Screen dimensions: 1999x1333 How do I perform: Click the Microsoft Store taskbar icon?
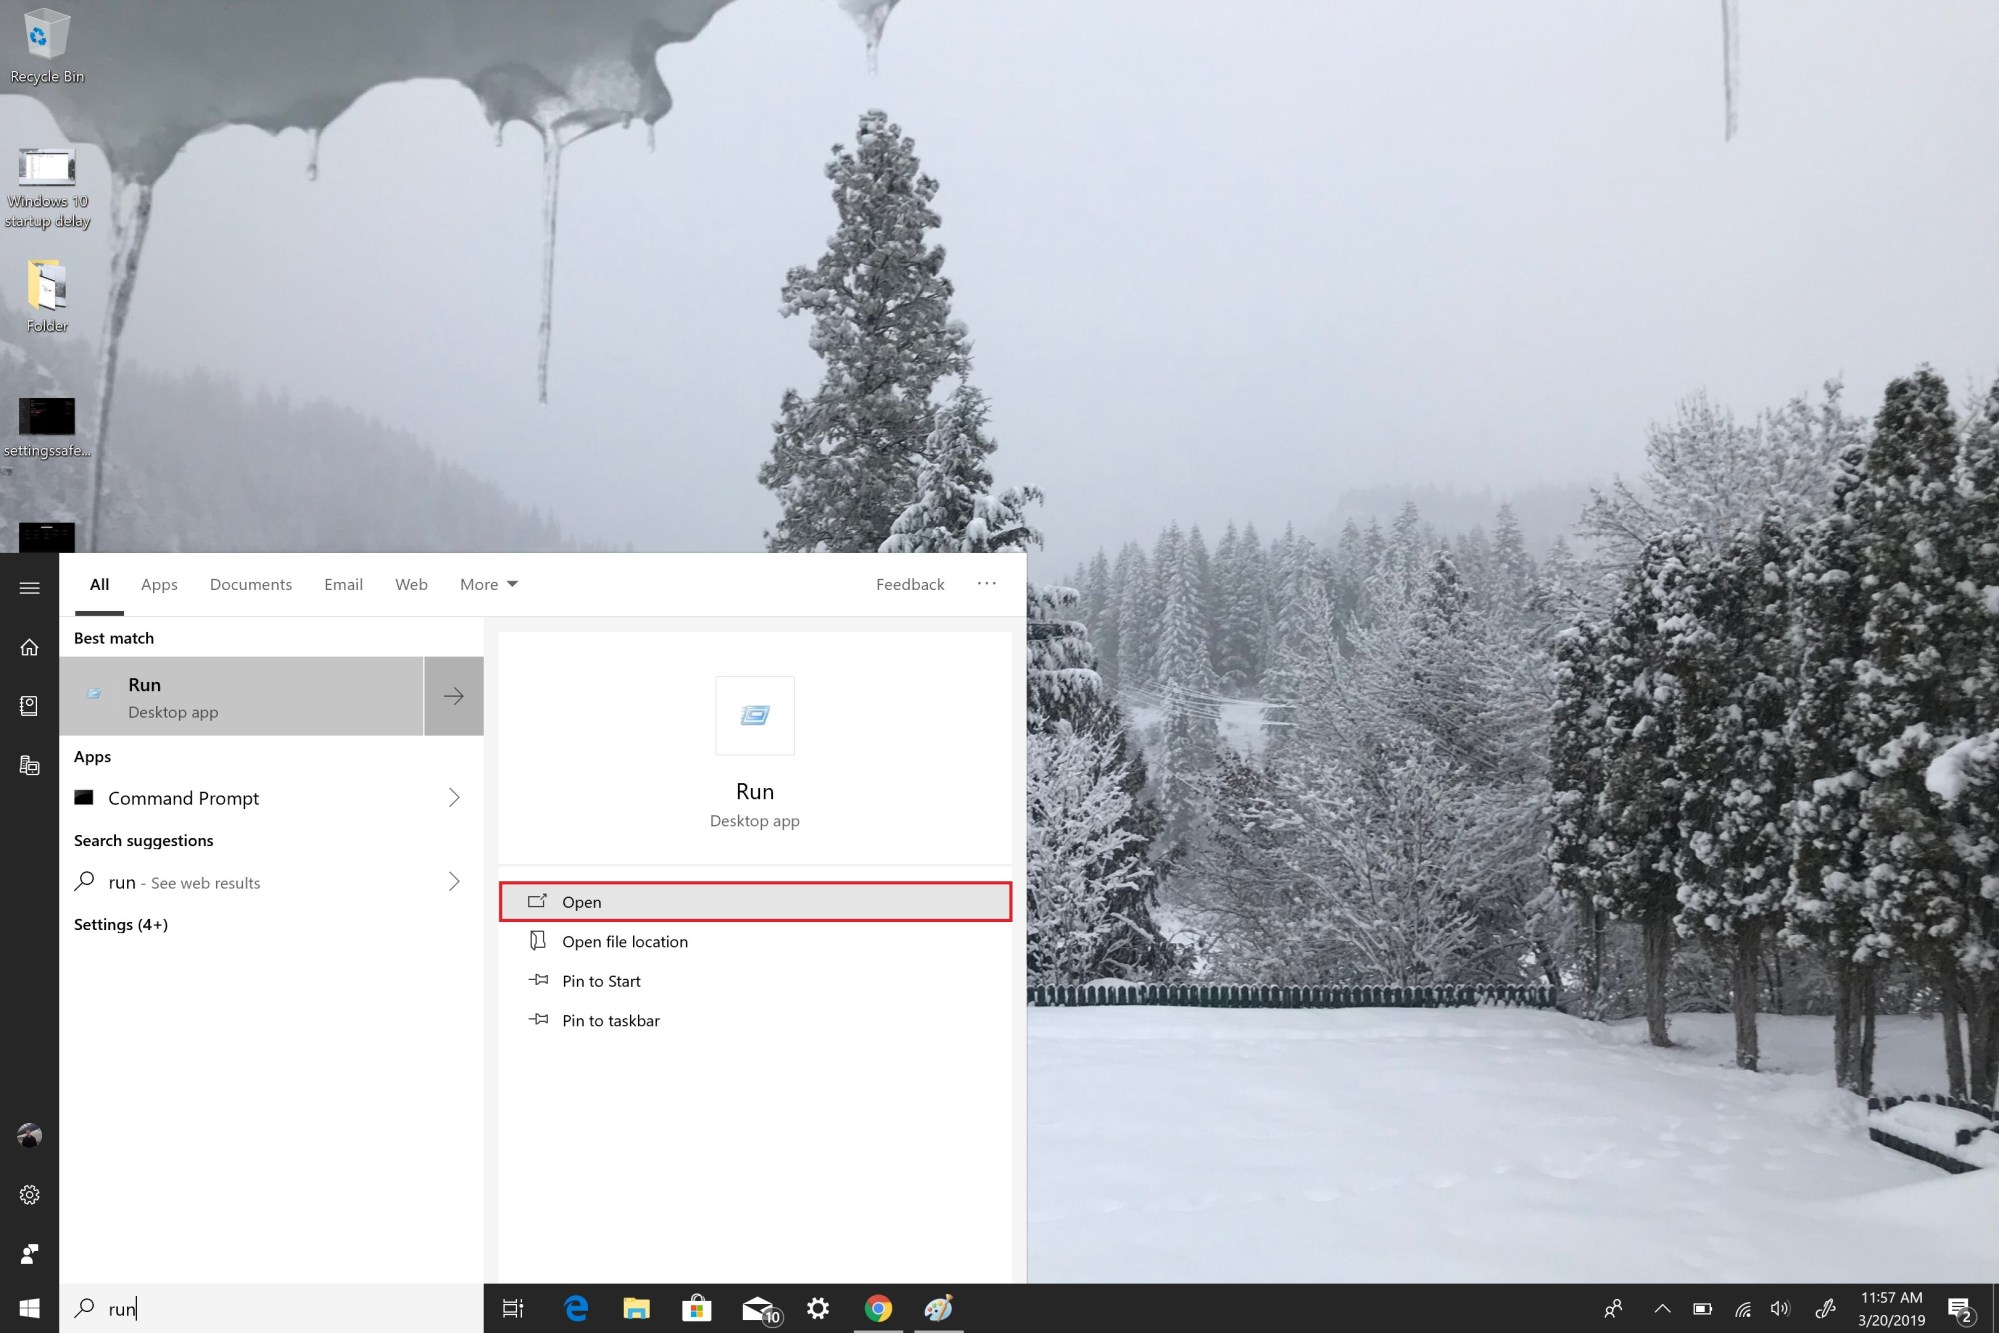[x=695, y=1308]
